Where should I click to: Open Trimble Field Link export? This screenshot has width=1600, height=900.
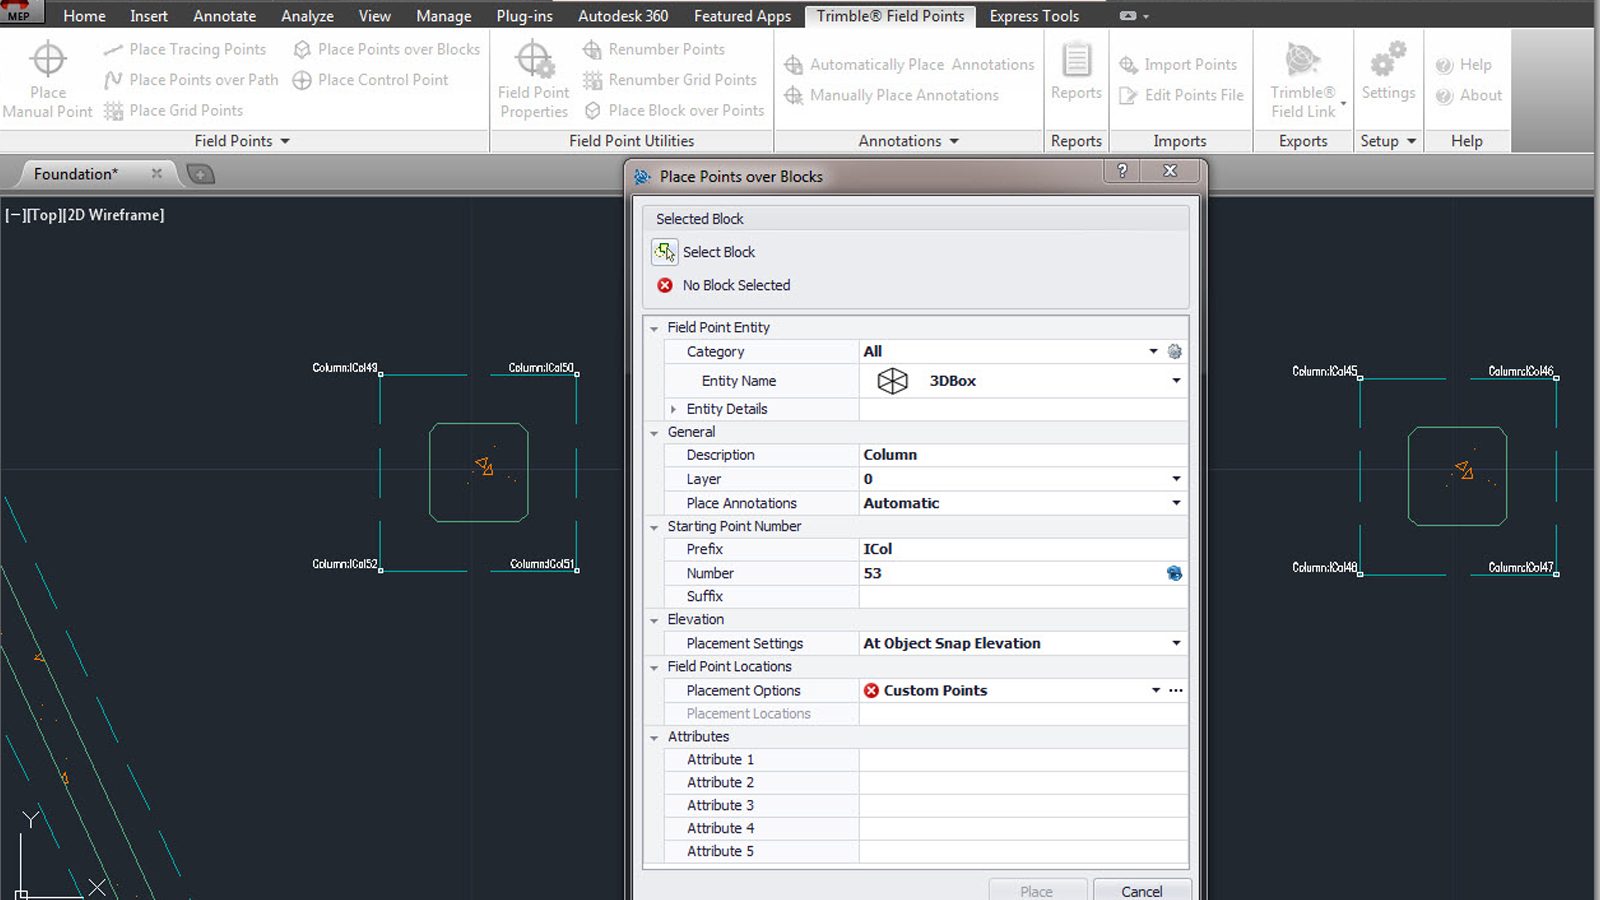tap(1302, 61)
